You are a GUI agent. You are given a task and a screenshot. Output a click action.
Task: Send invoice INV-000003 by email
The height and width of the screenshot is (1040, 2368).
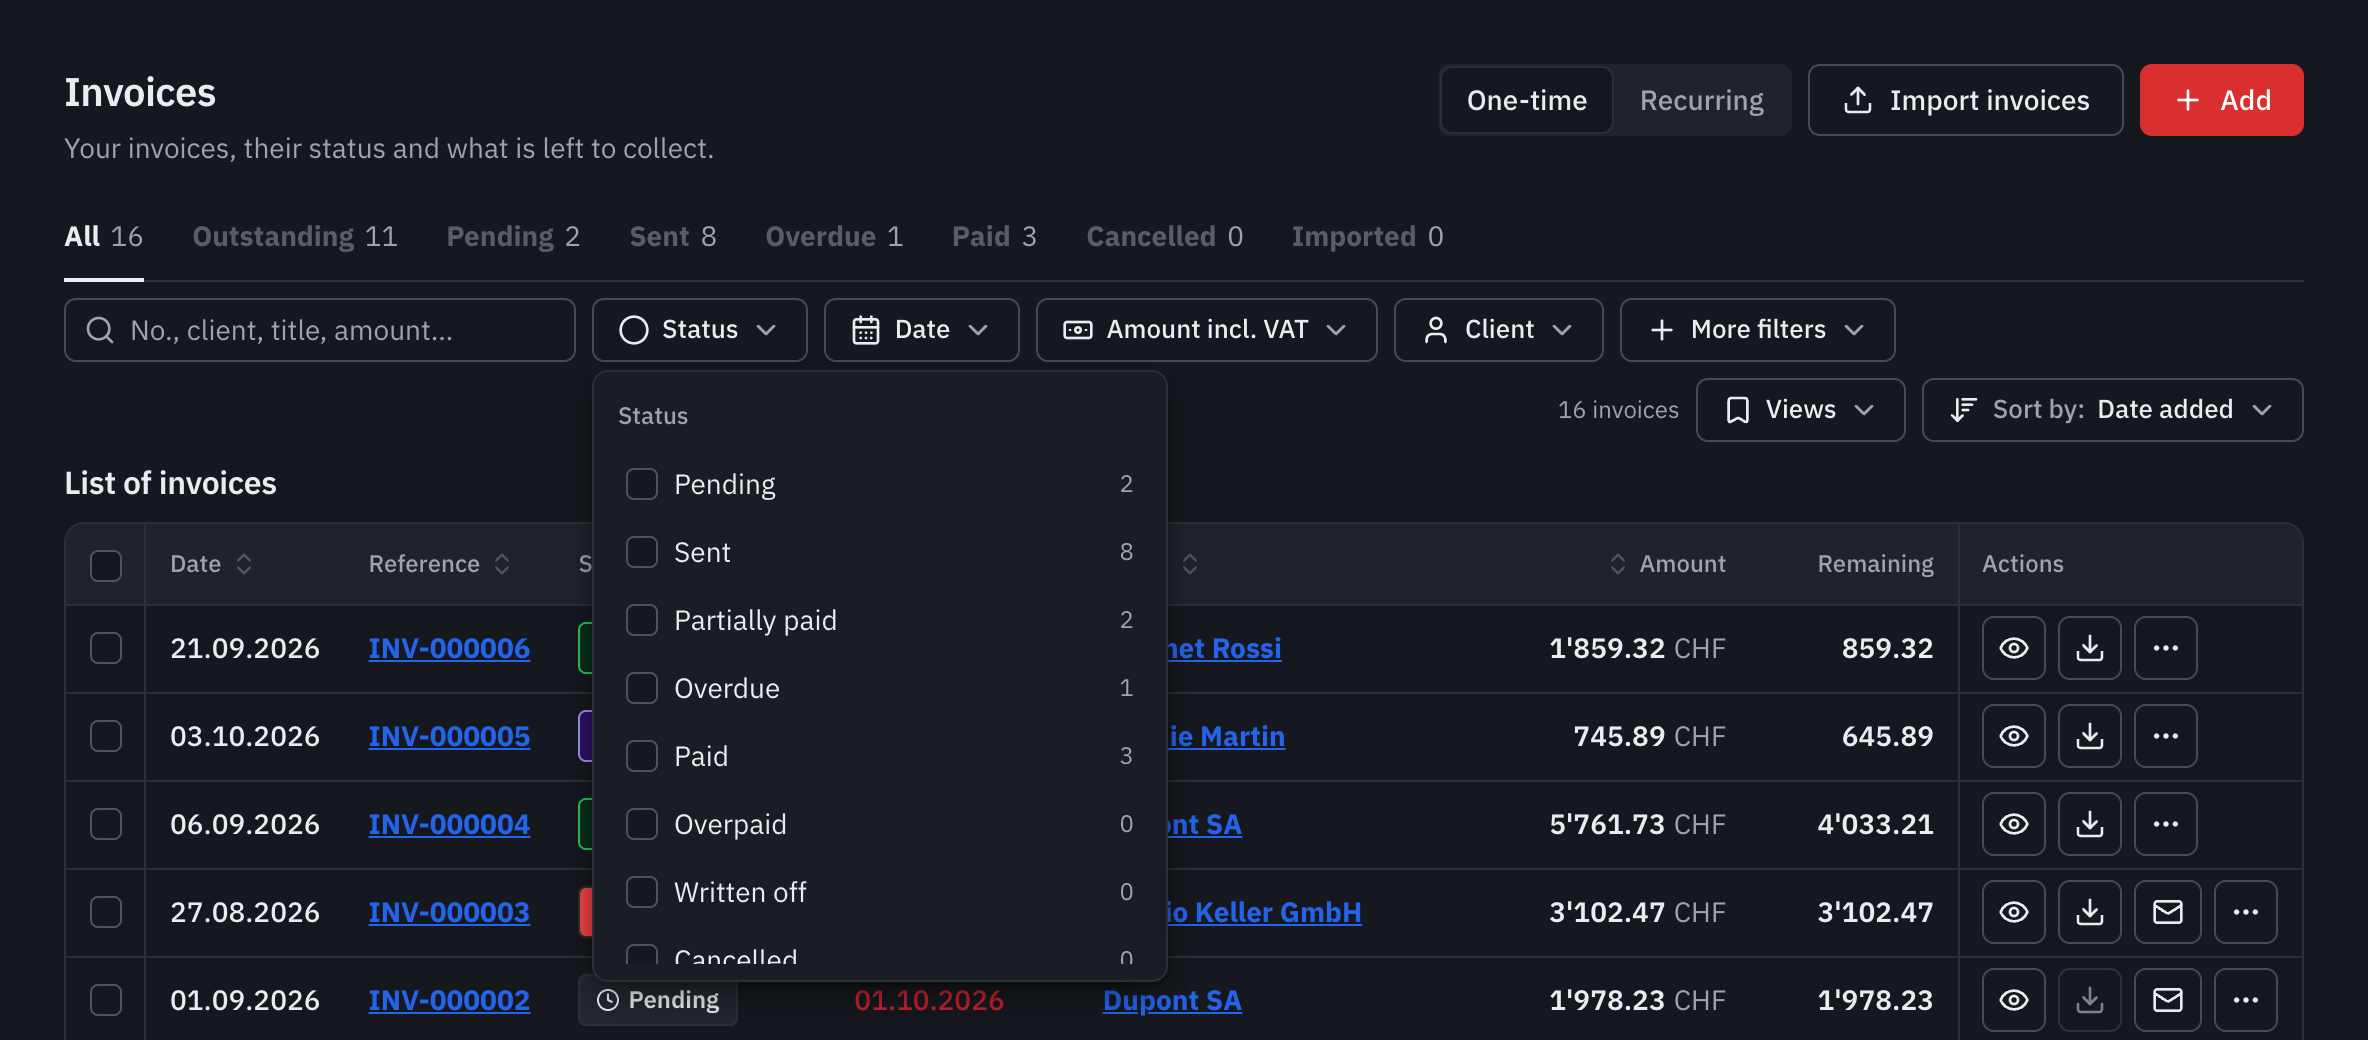click(2167, 912)
